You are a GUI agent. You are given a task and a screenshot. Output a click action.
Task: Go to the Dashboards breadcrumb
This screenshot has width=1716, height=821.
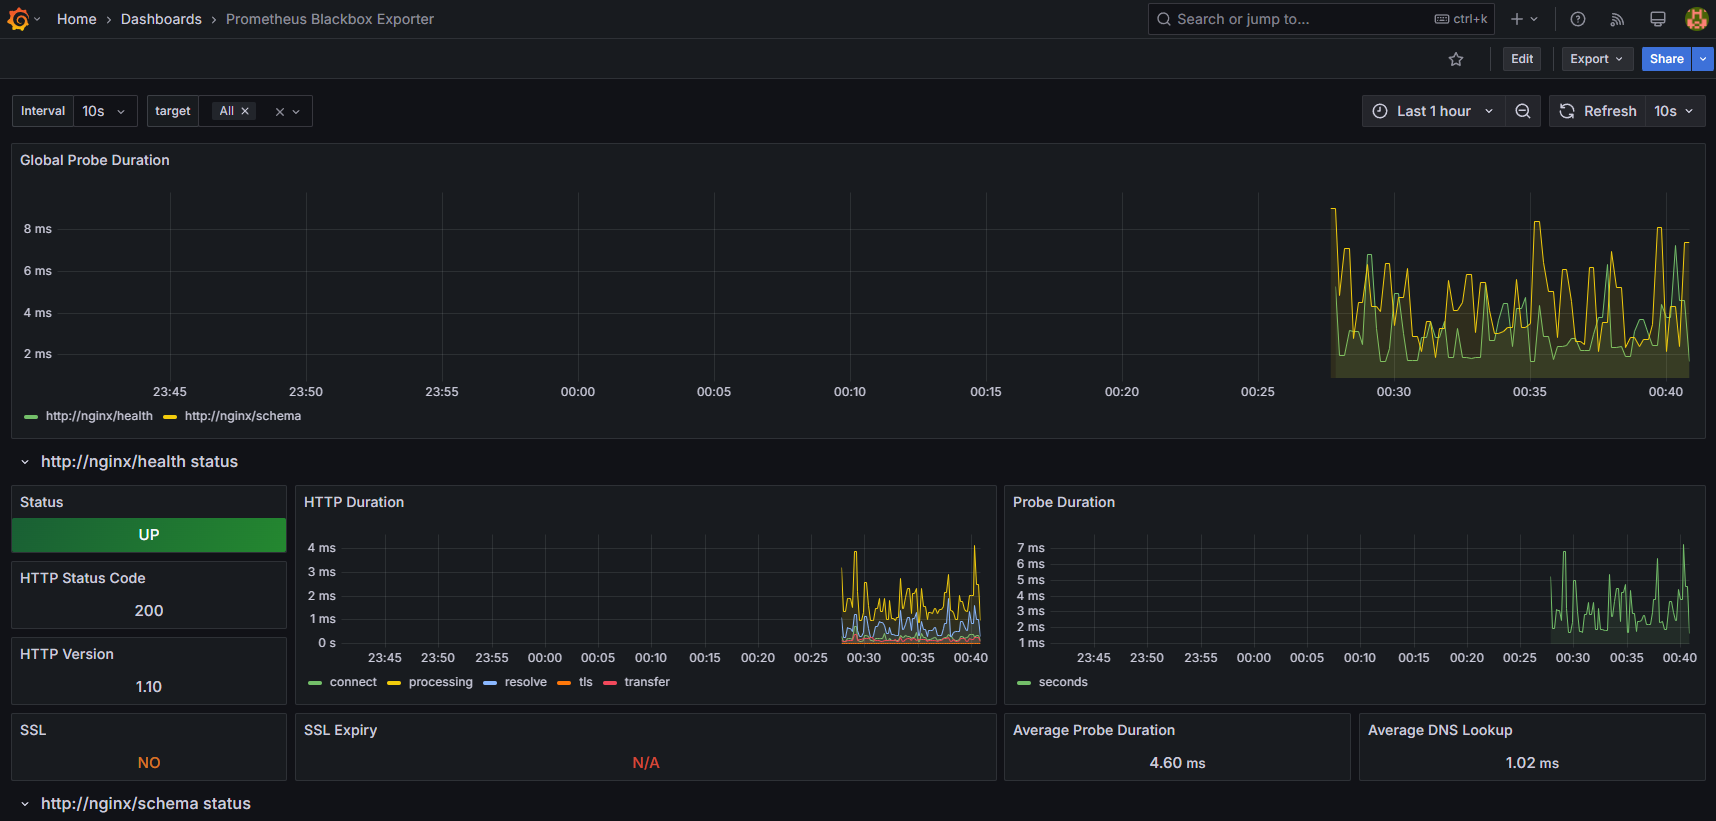(x=161, y=19)
